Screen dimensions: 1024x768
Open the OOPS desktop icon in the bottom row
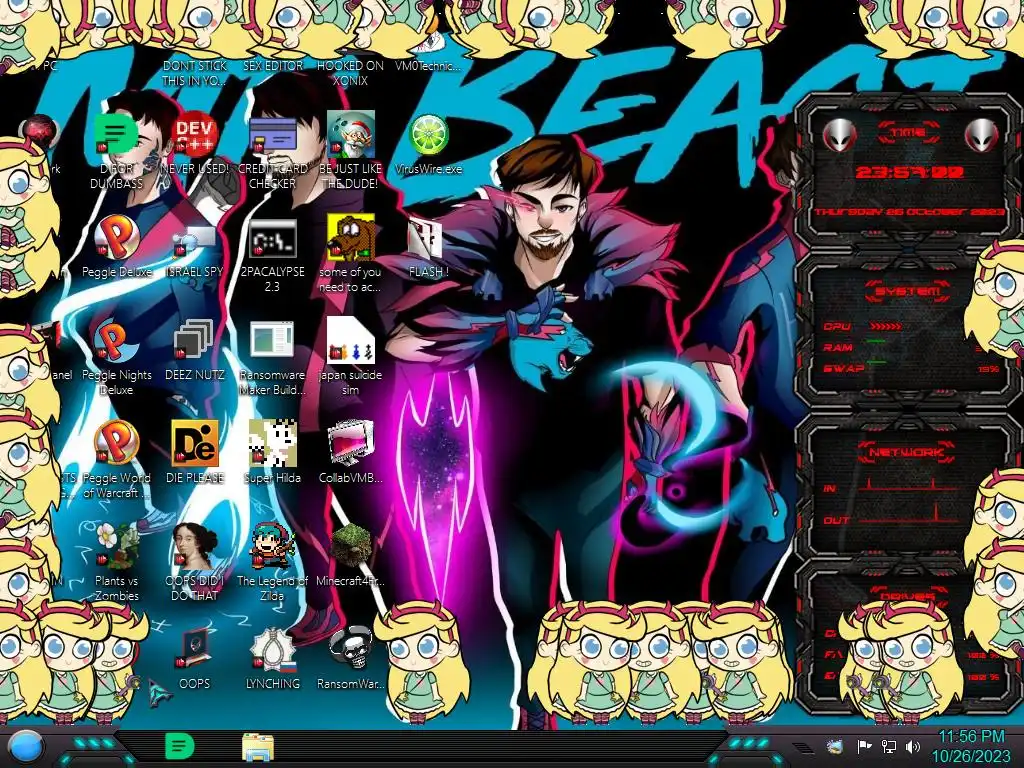coord(195,649)
